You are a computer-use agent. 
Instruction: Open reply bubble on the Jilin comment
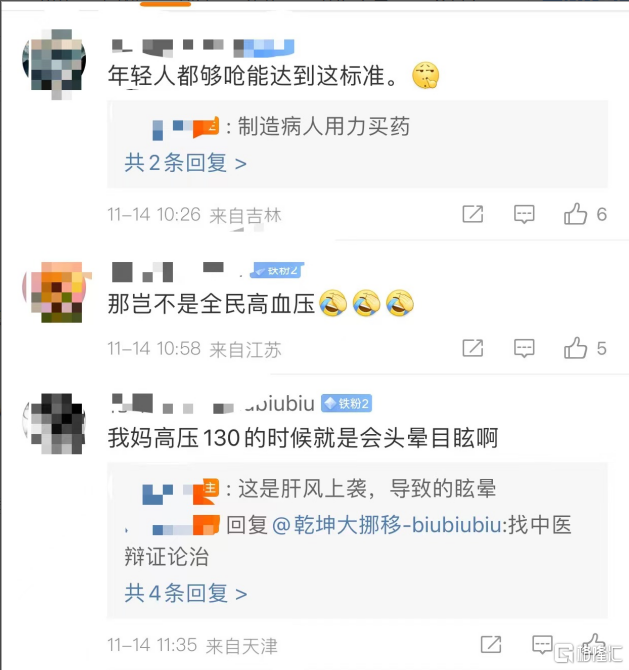pyautogui.click(x=524, y=214)
